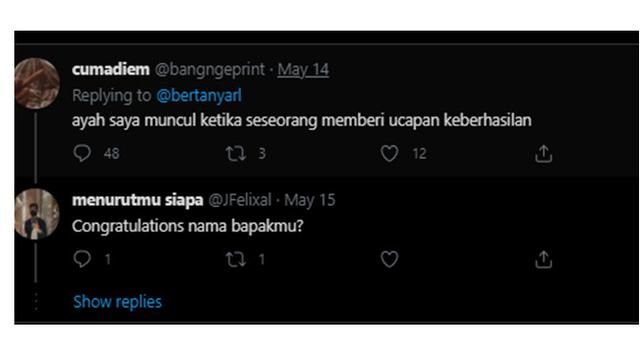The image size is (640, 360).
Task: Open the @bangngeprint handle
Action: (210, 70)
